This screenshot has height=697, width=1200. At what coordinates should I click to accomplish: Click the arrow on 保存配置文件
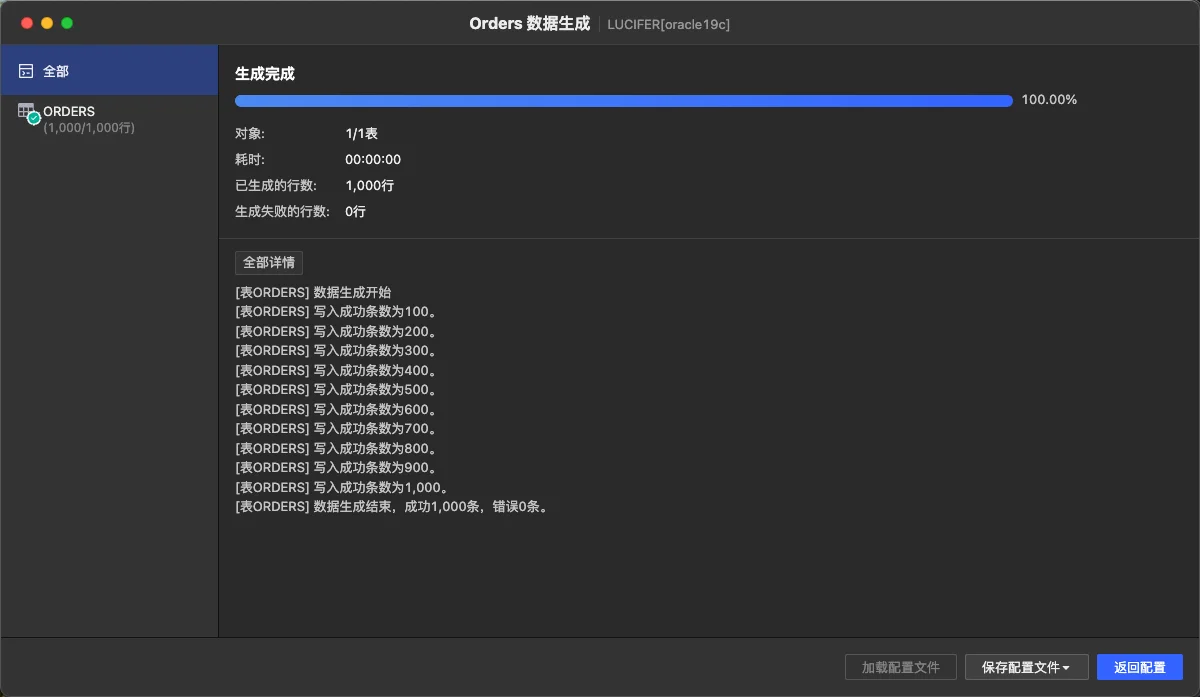[1067, 668]
